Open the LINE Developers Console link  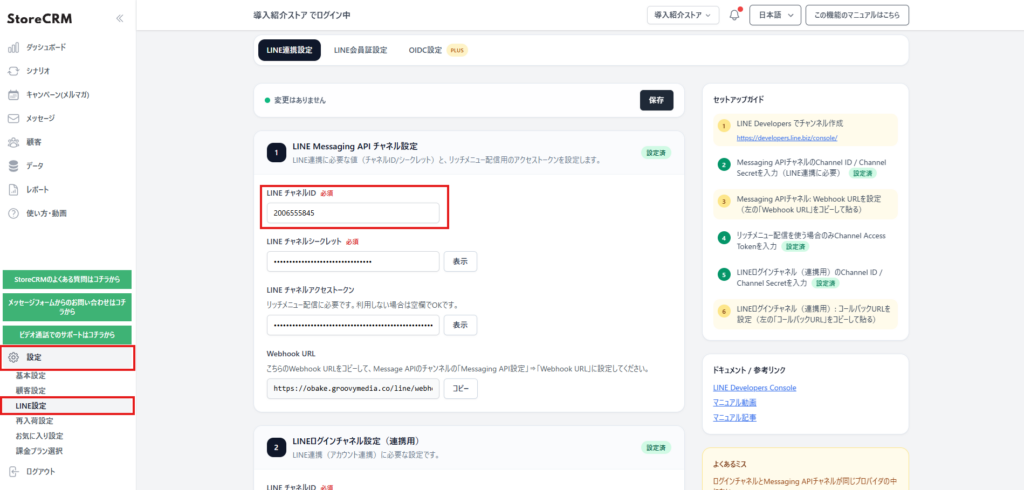pos(754,387)
